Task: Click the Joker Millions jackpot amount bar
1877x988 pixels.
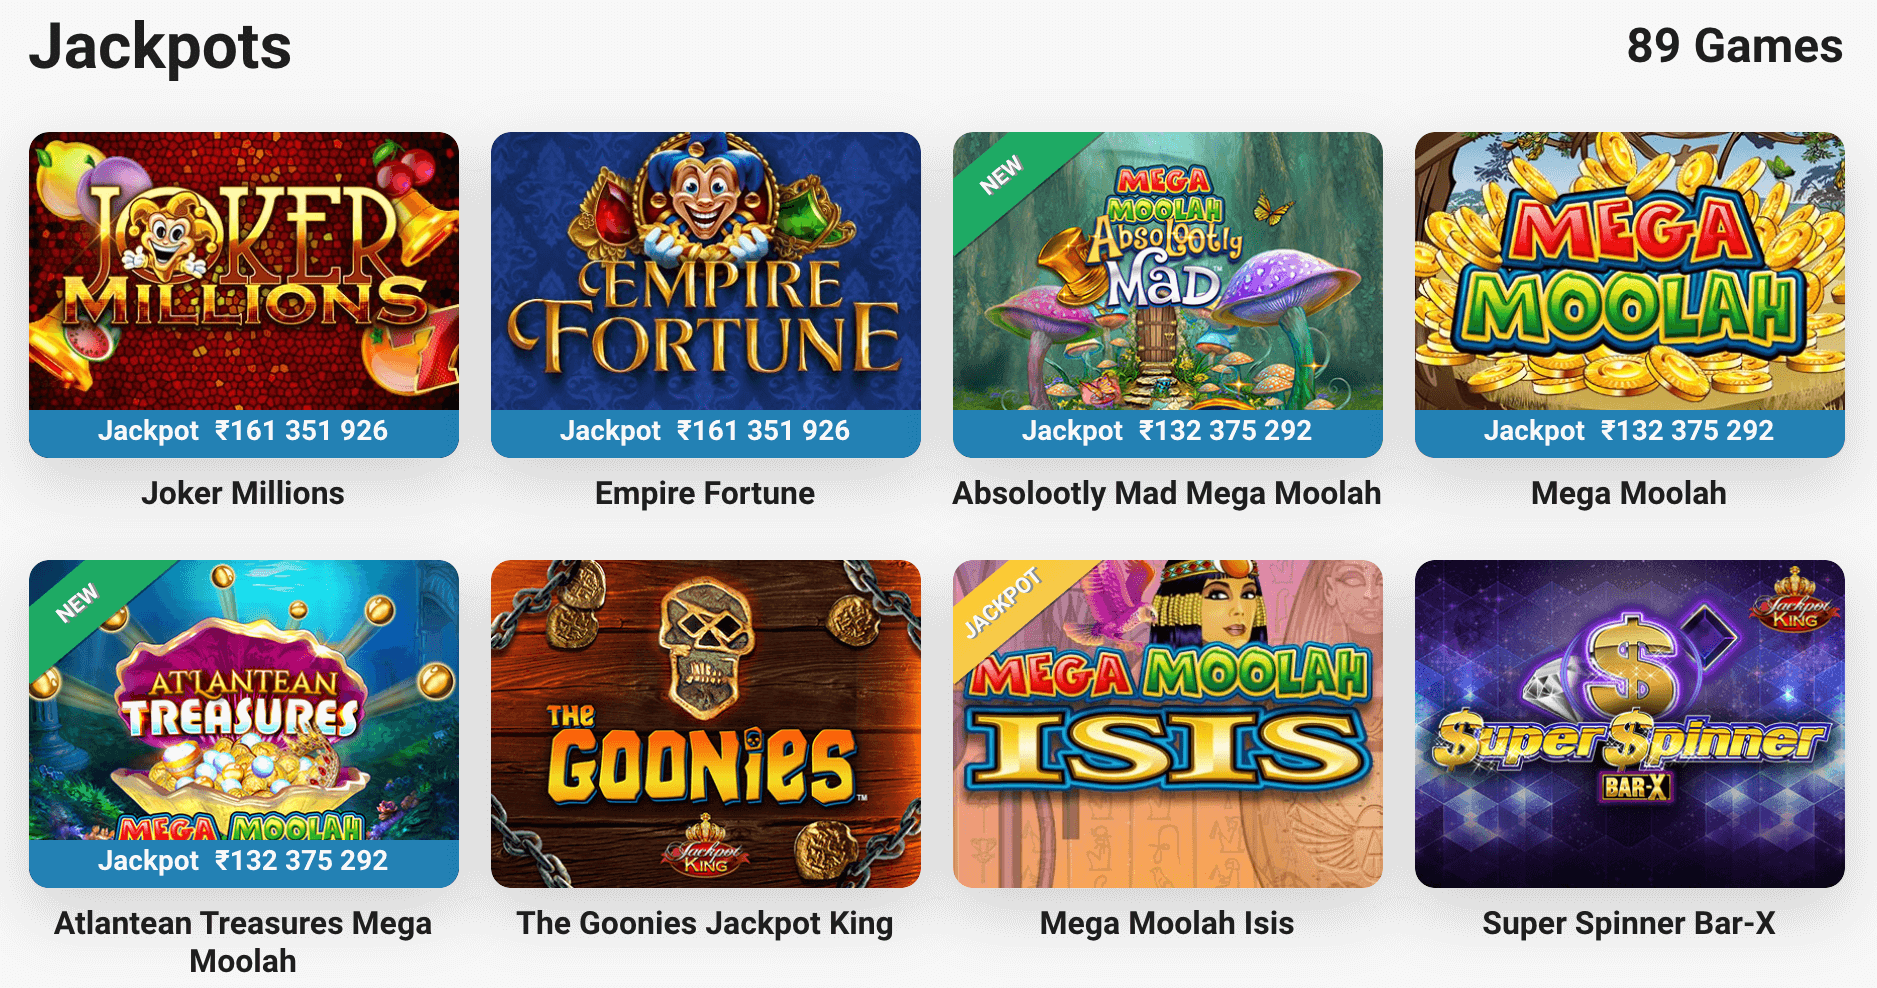Action: (244, 433)
